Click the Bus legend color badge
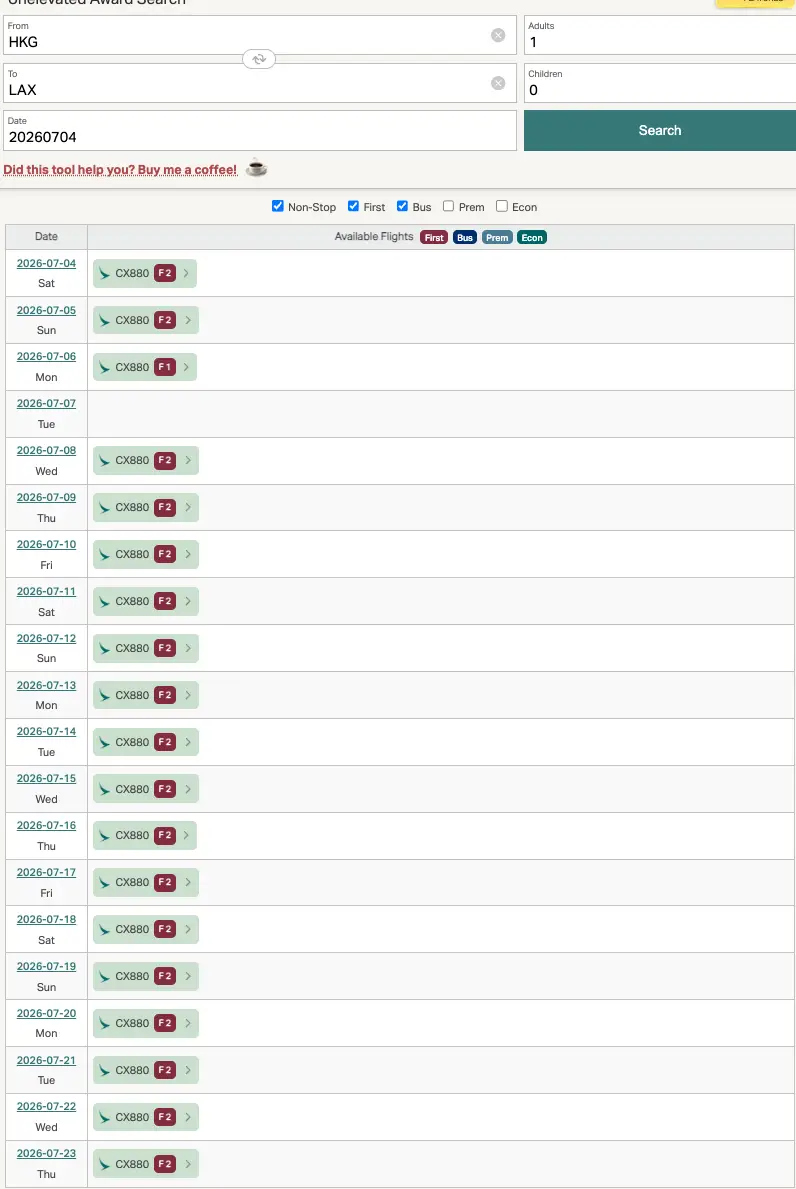The height and width of the screenshot is (1189, 796). pos(464,237)
